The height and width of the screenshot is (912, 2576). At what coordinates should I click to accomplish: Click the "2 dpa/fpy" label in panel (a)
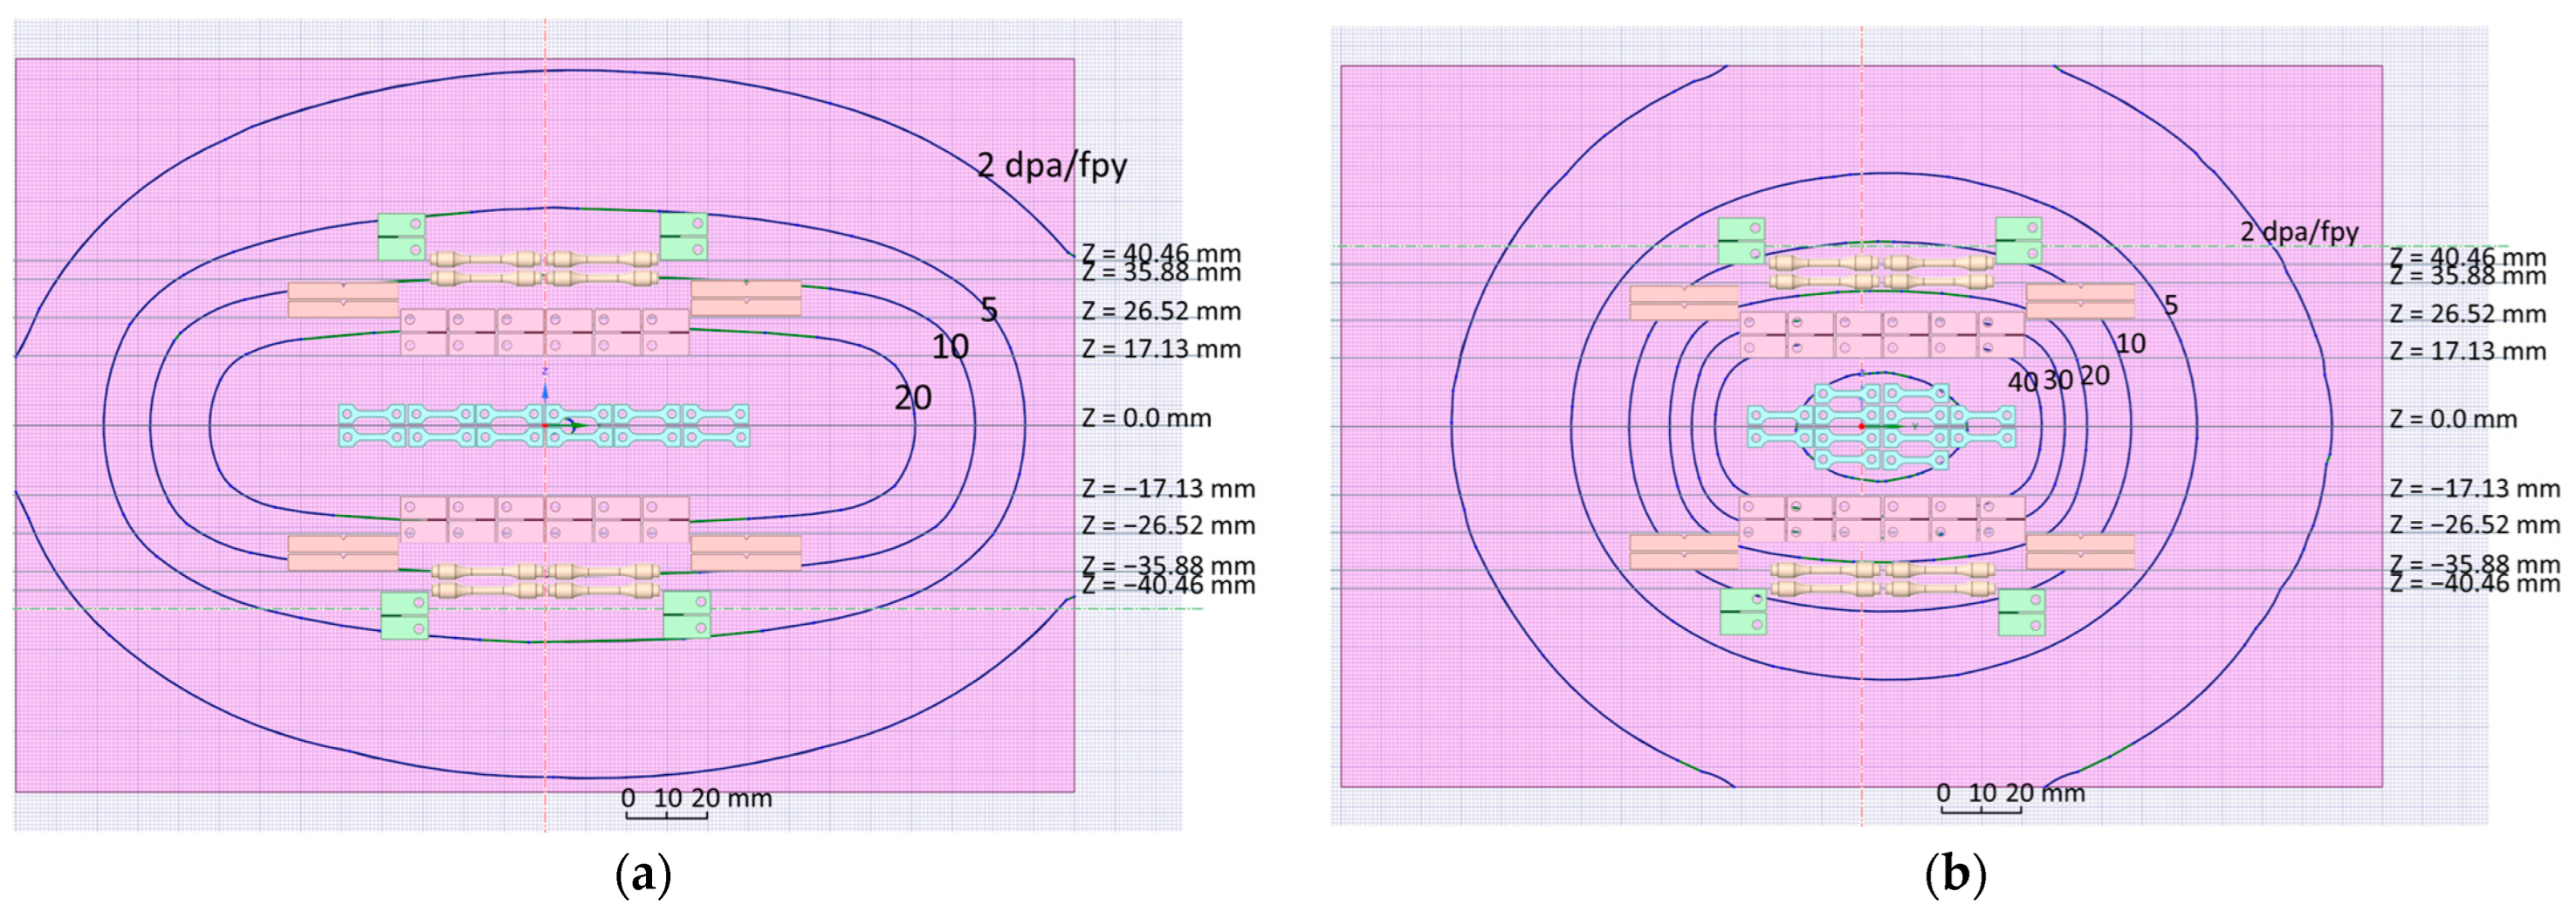[x=1051, y=165]
